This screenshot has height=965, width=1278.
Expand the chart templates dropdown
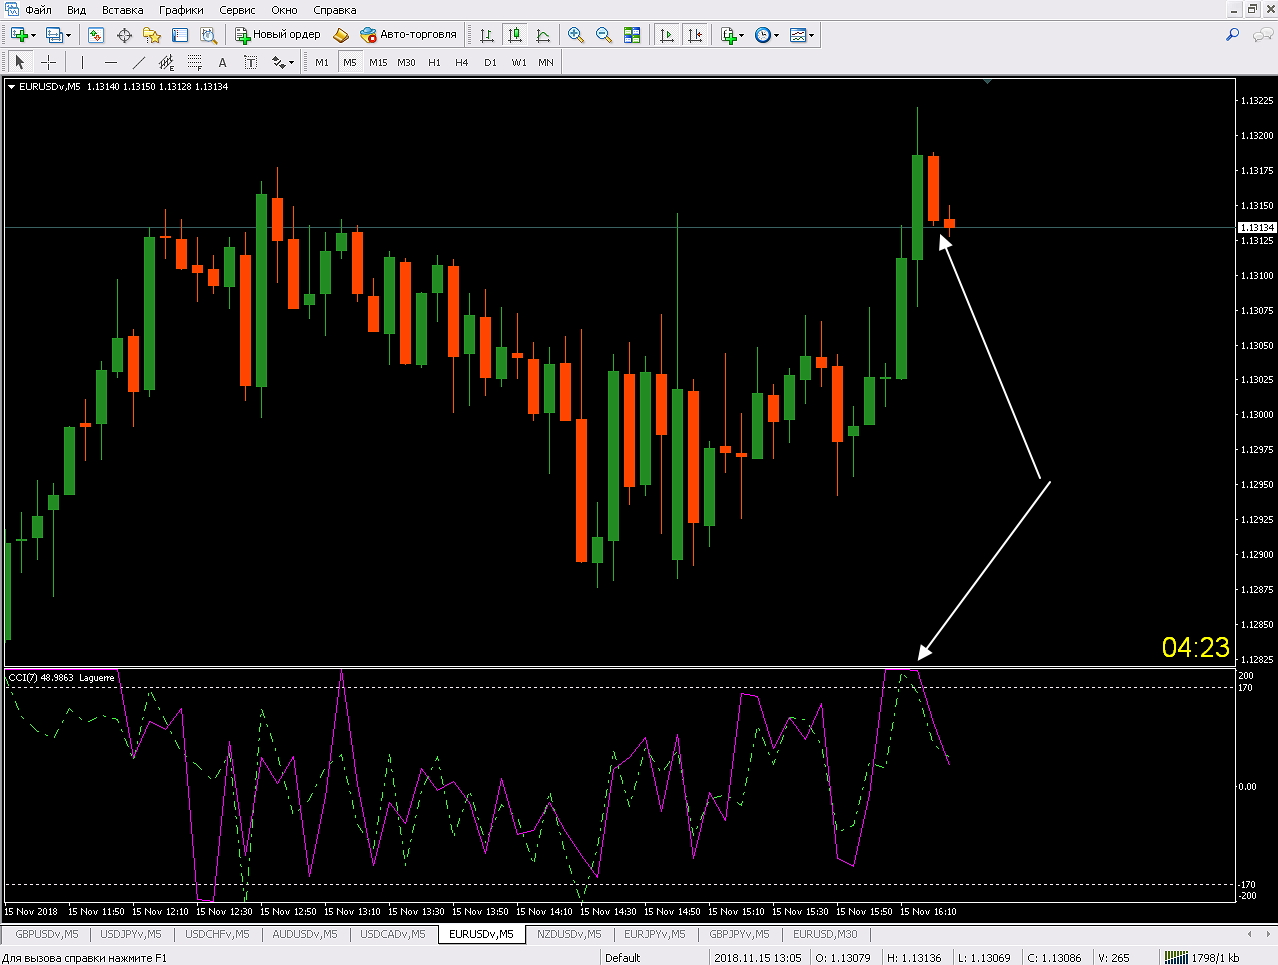point(812,36)
